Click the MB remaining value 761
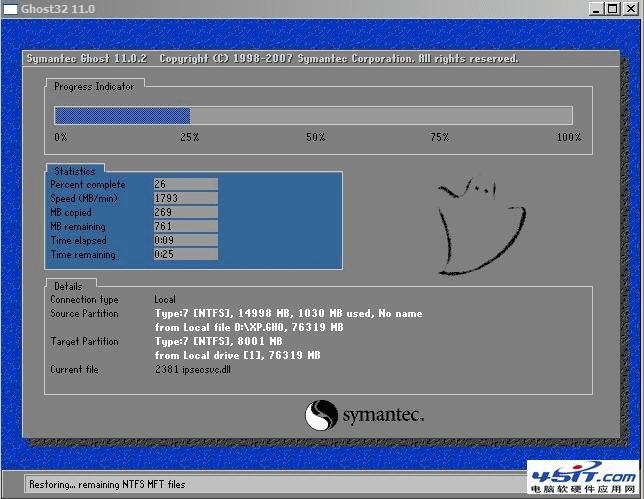 [186, 226]
